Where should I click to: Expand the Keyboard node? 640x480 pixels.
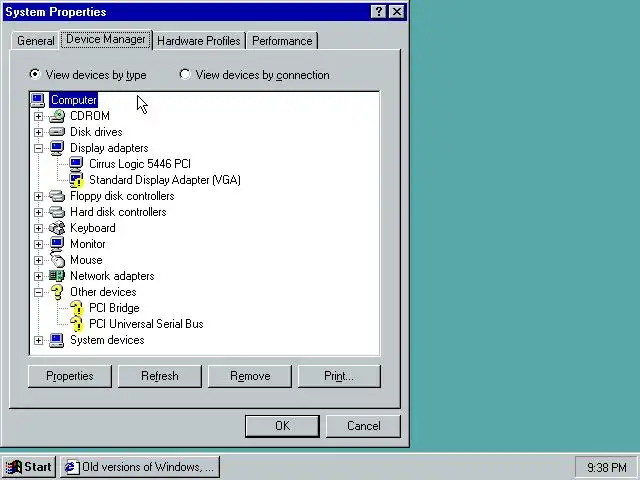(x=38, y=228)
